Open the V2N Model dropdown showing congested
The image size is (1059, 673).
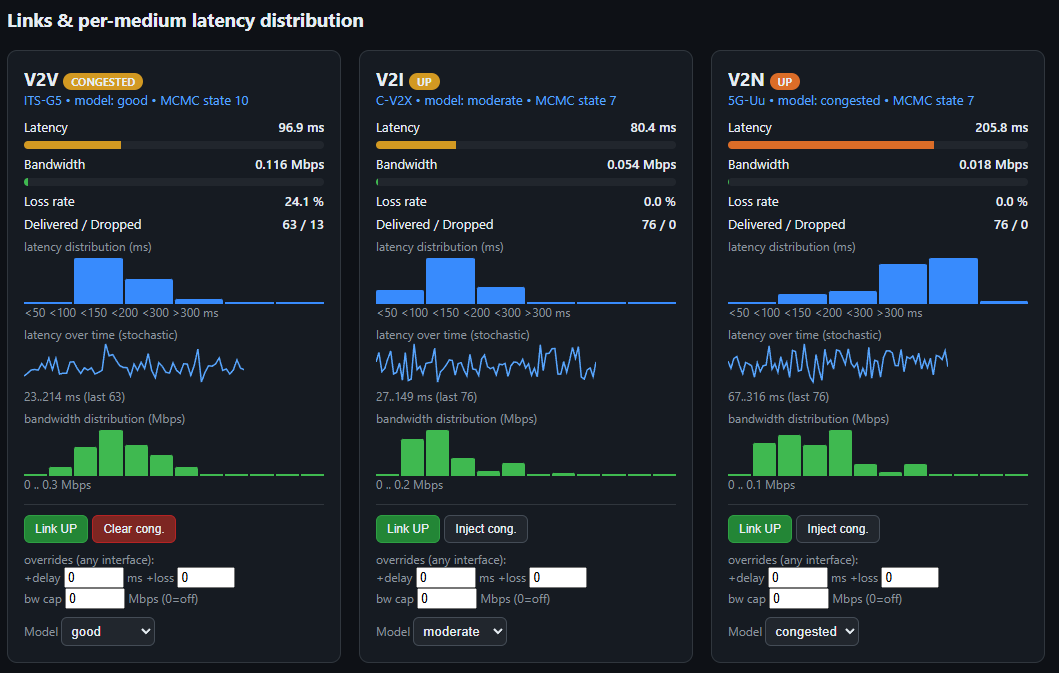coord(812,632)
